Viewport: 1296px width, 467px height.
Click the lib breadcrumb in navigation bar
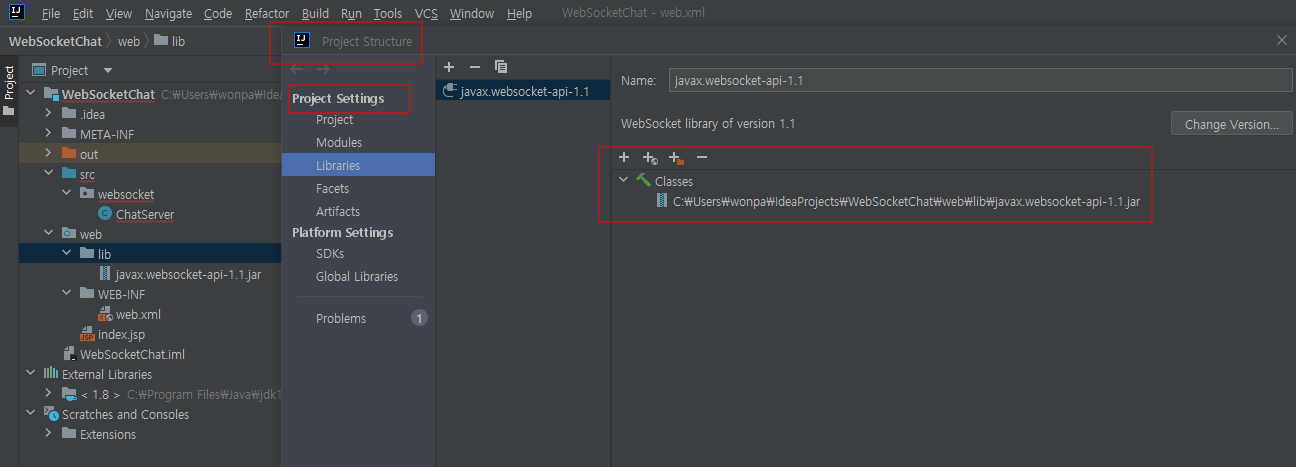170,41
